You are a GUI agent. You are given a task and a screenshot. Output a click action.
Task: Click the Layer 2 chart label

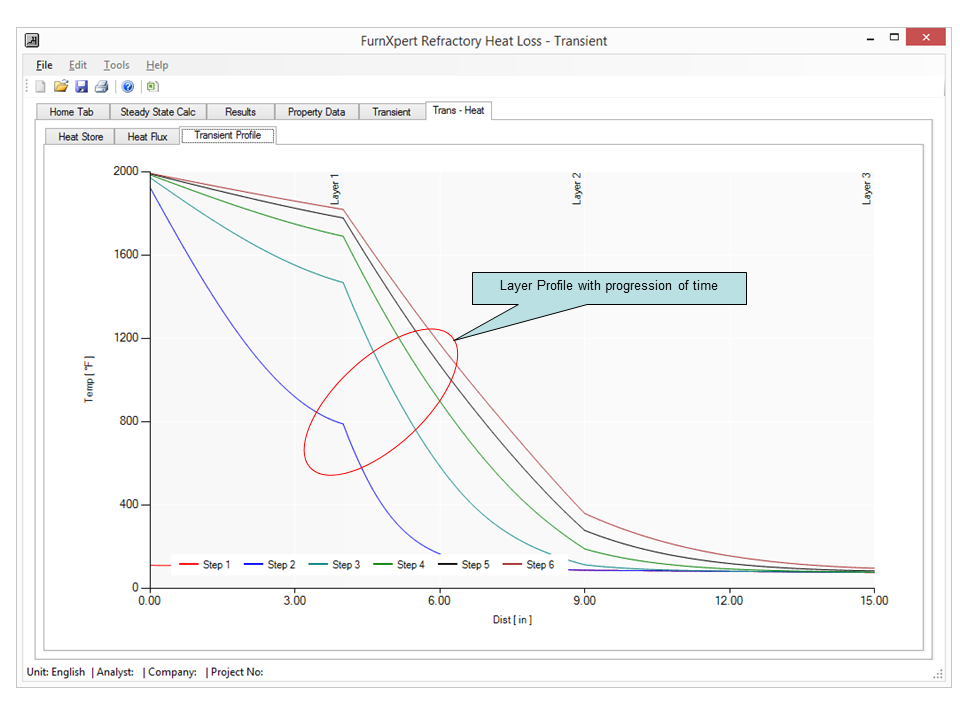pyautogui.click(x=577, y=189)
